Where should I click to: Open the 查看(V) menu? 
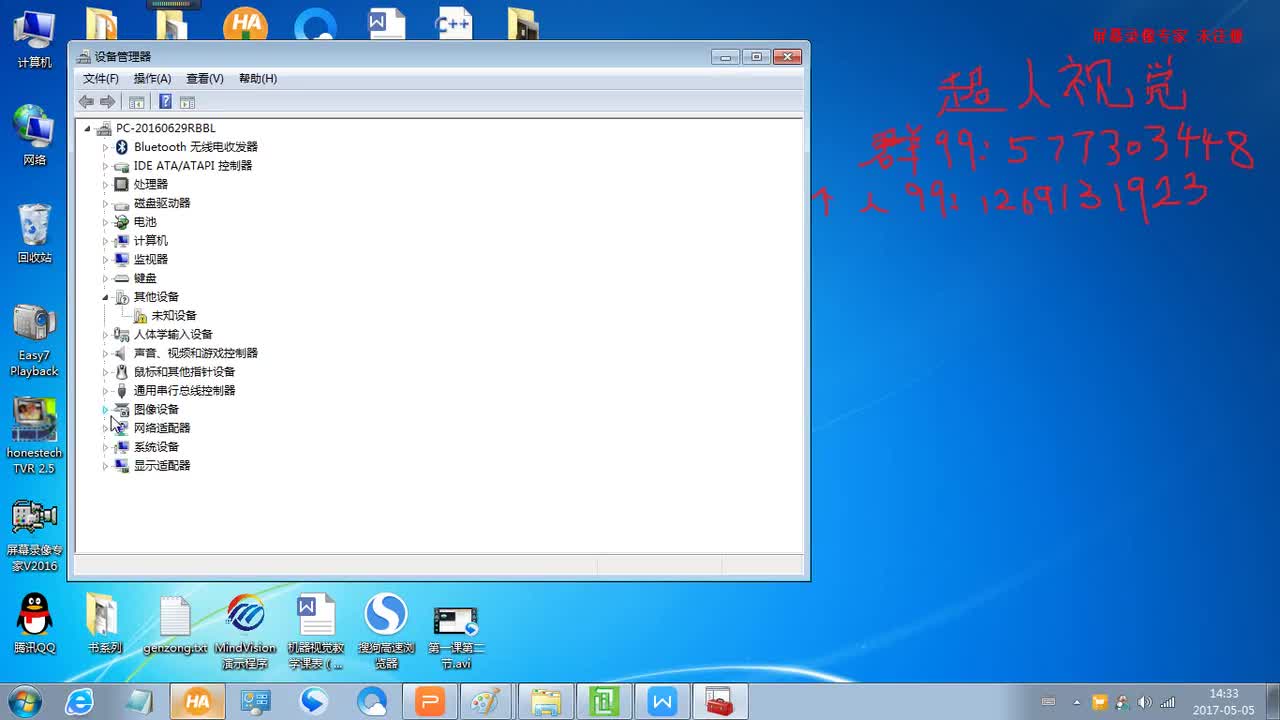(205, 78)
